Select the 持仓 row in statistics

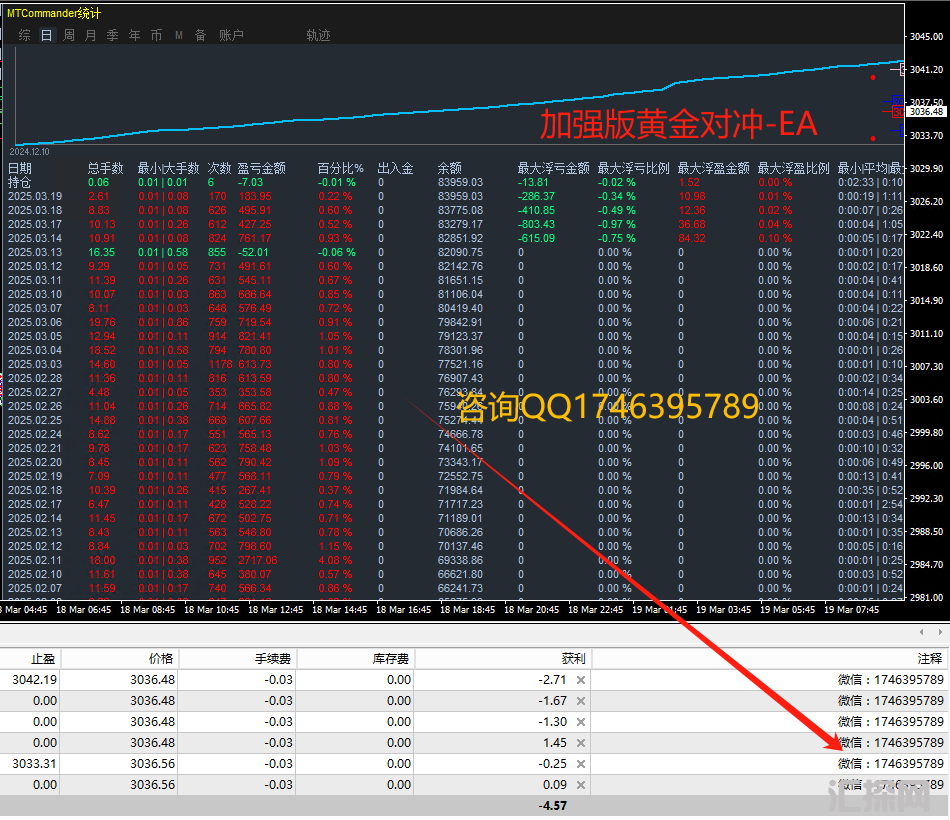[x=20, y=183]
